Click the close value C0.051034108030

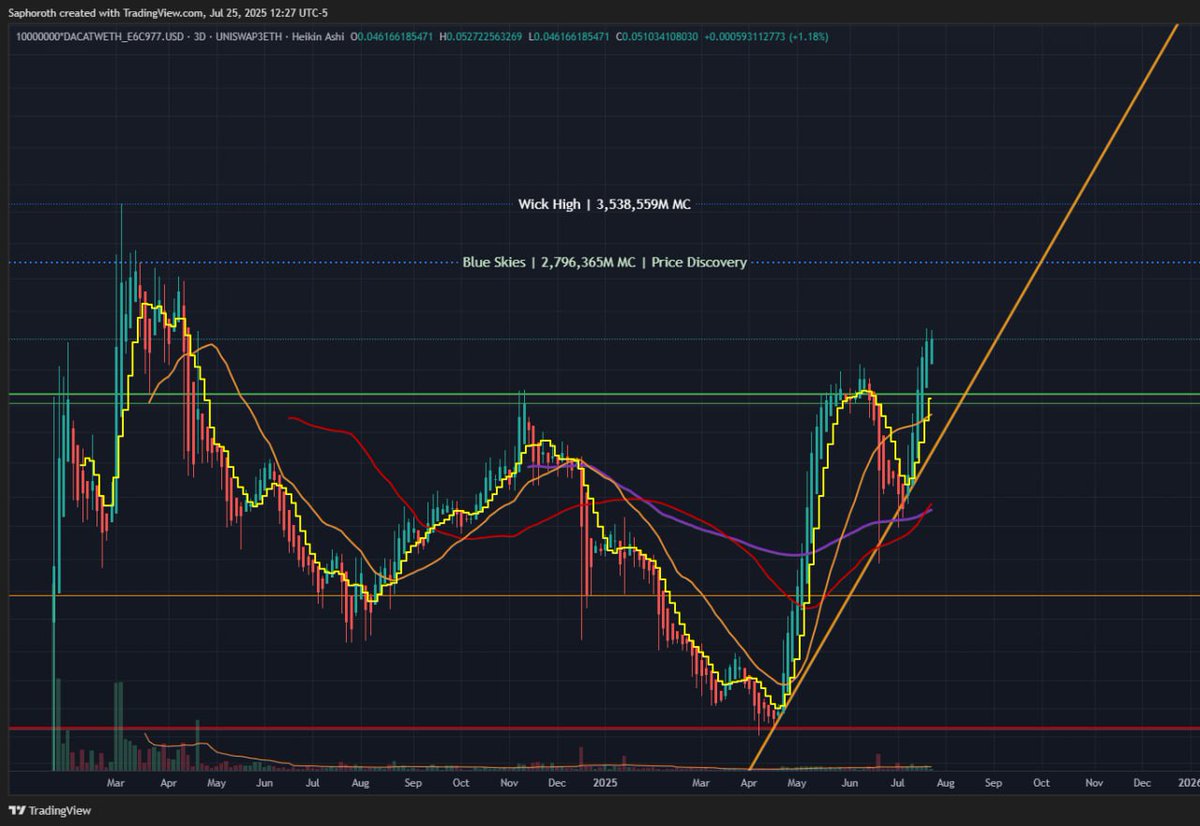pos(656,36)
